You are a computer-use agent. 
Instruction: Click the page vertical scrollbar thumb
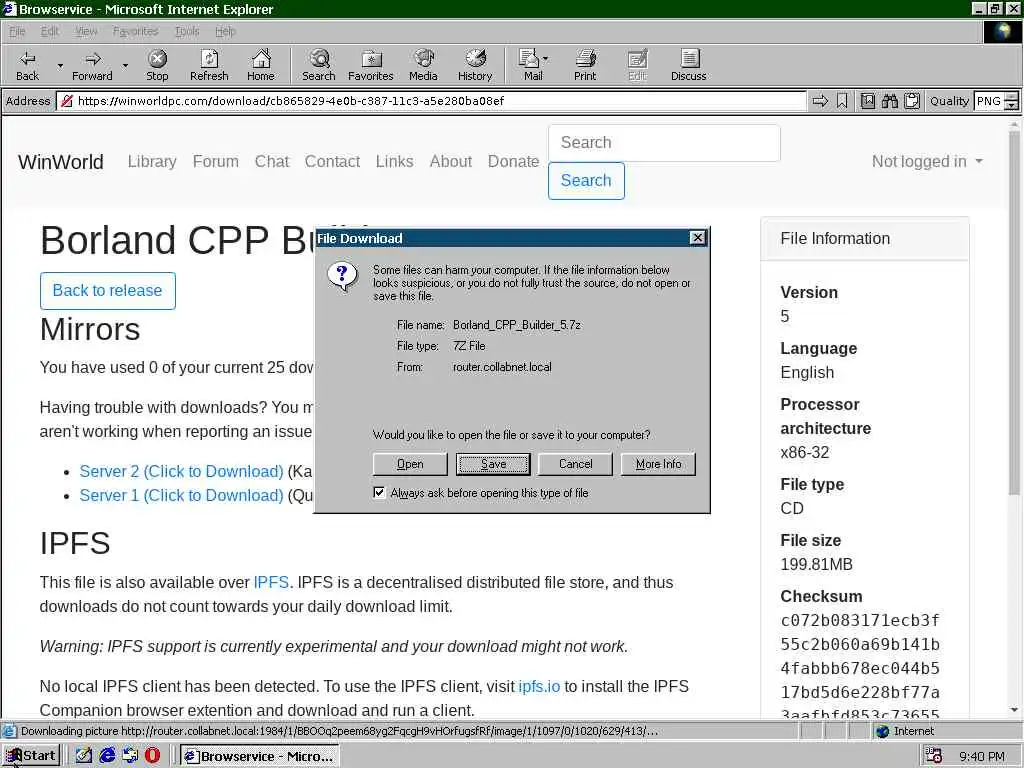1014,313
